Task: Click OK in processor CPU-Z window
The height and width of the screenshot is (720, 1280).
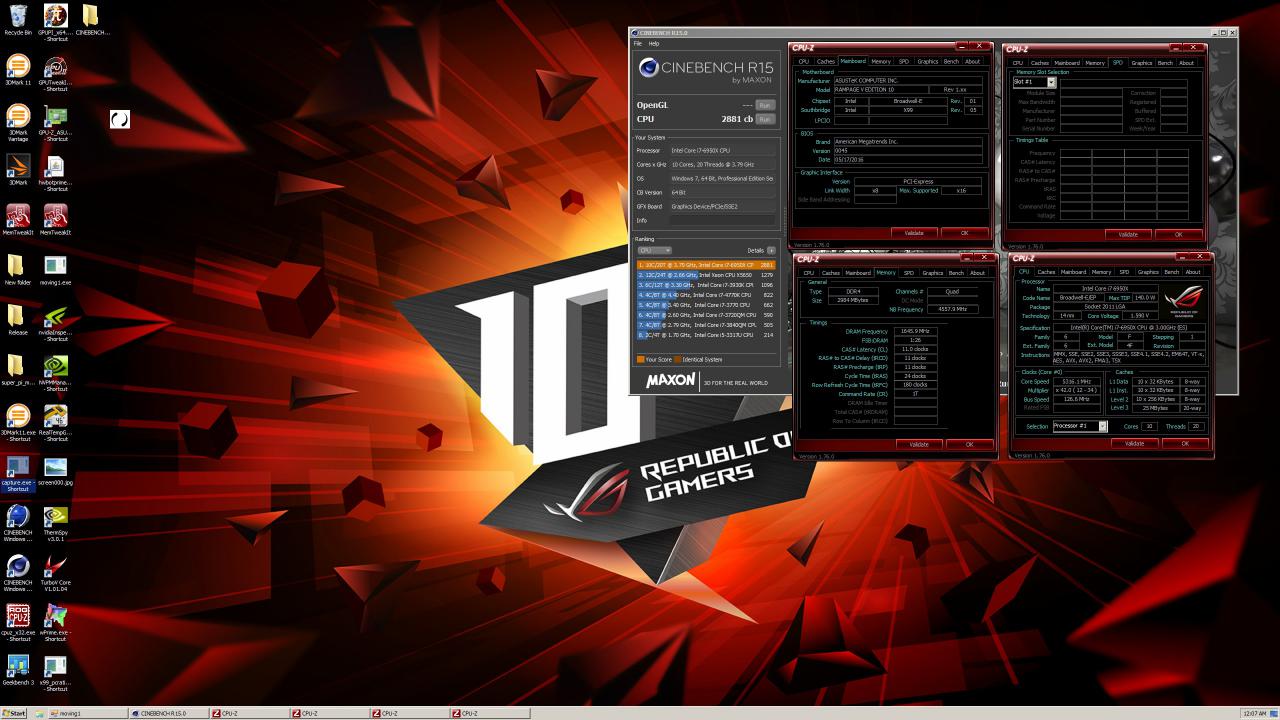Action: pyautogui.click(x=1185, y=443)
